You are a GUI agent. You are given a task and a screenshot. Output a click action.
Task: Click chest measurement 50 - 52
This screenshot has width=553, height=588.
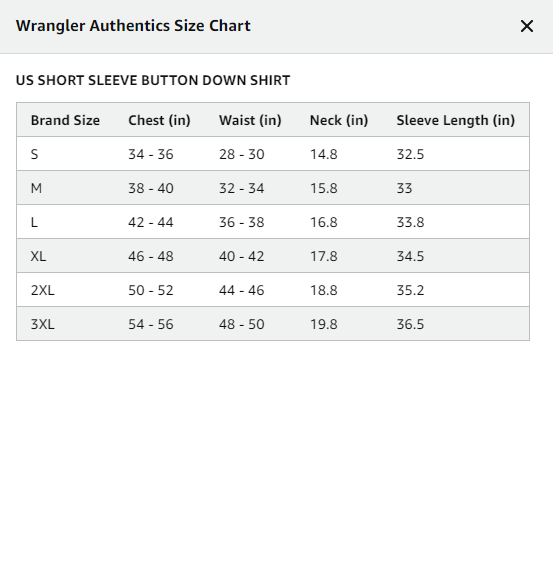151,290
